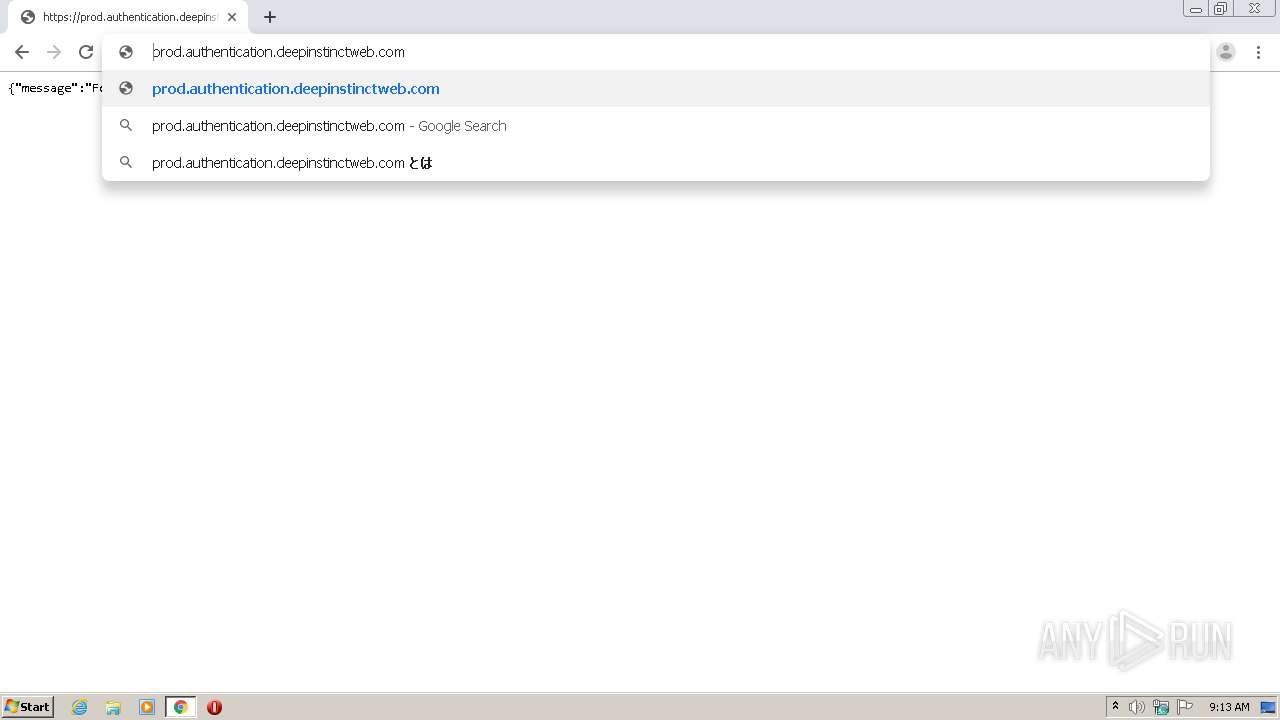Switch to Chrome in the taskbar
This screenshot has height=720, width=1280.
[x=180, y=707]
